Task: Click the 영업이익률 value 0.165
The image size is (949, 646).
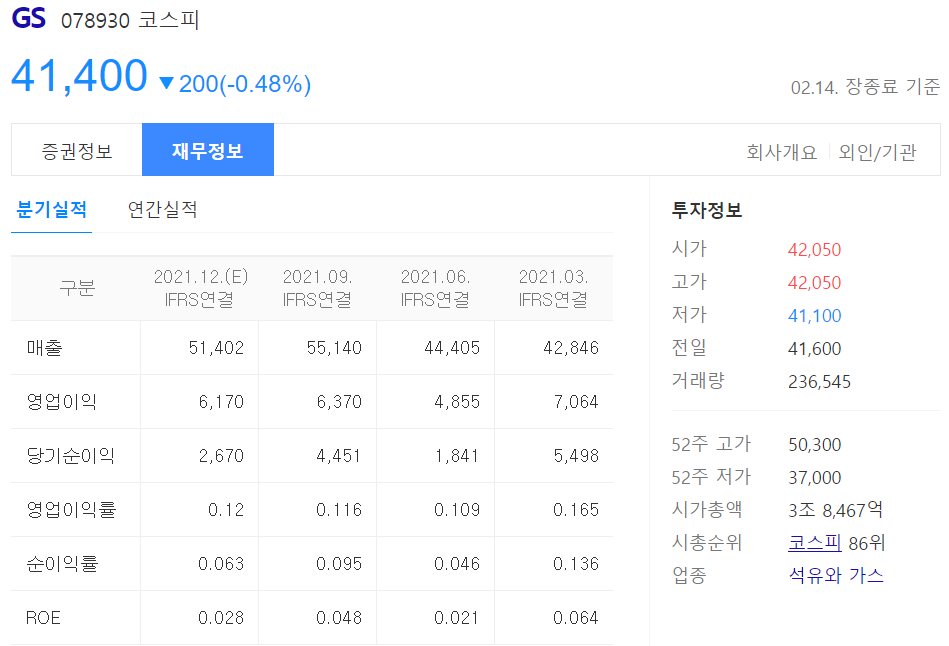Action: click(576, 510)
